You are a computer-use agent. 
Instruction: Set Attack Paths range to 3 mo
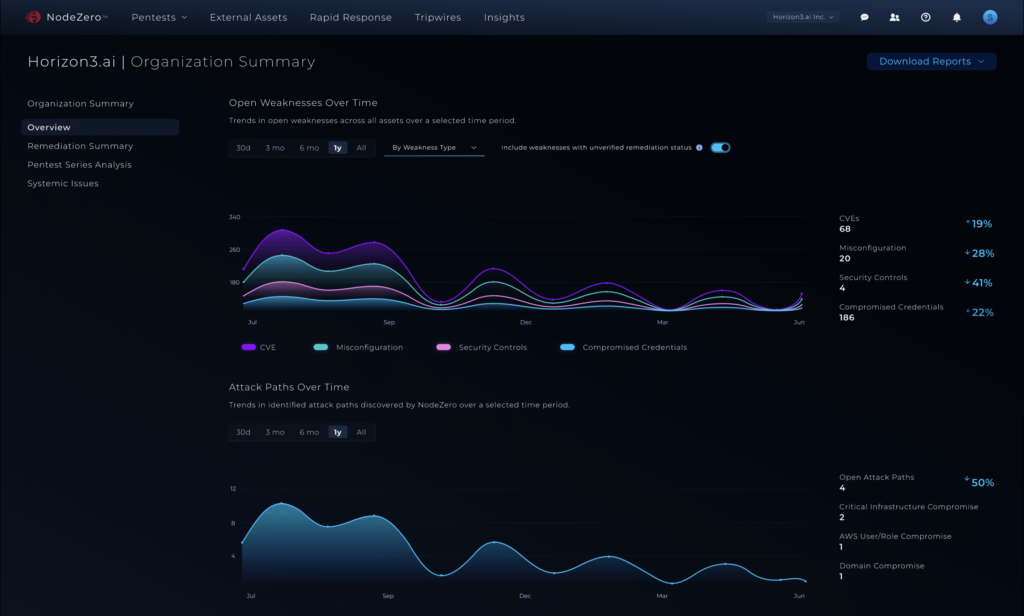pyautogui.click(x=275, y=432)
